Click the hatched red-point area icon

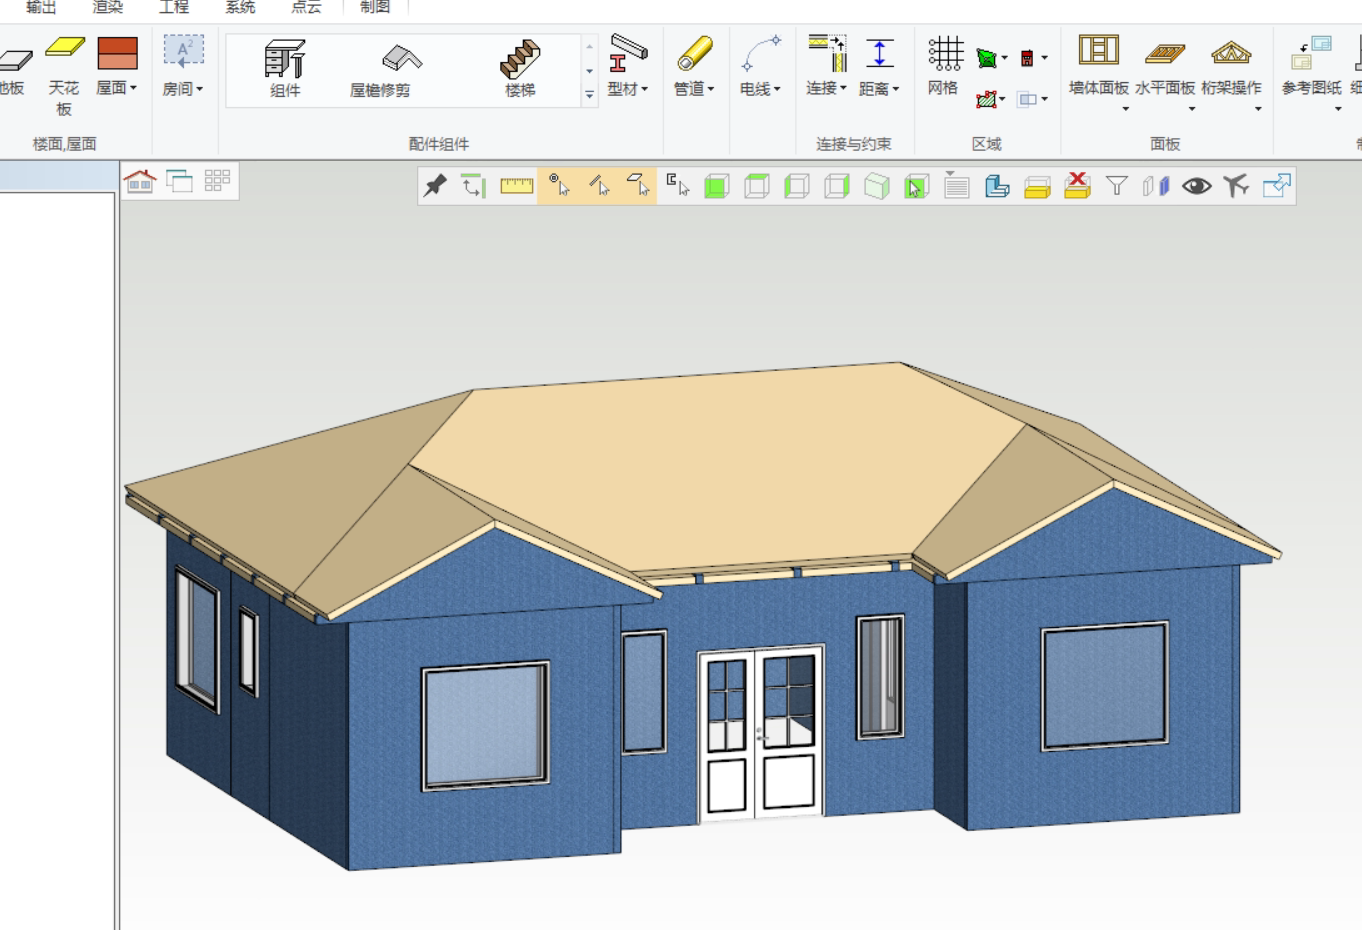click(987, 99)
